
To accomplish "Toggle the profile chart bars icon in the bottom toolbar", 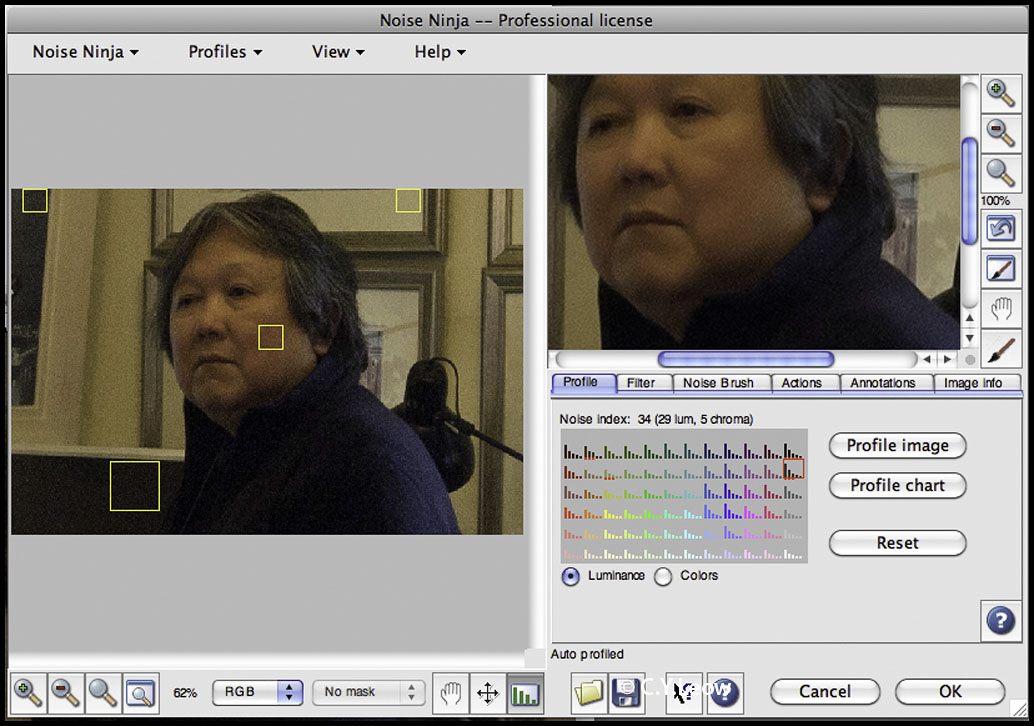I will (525, 693).
